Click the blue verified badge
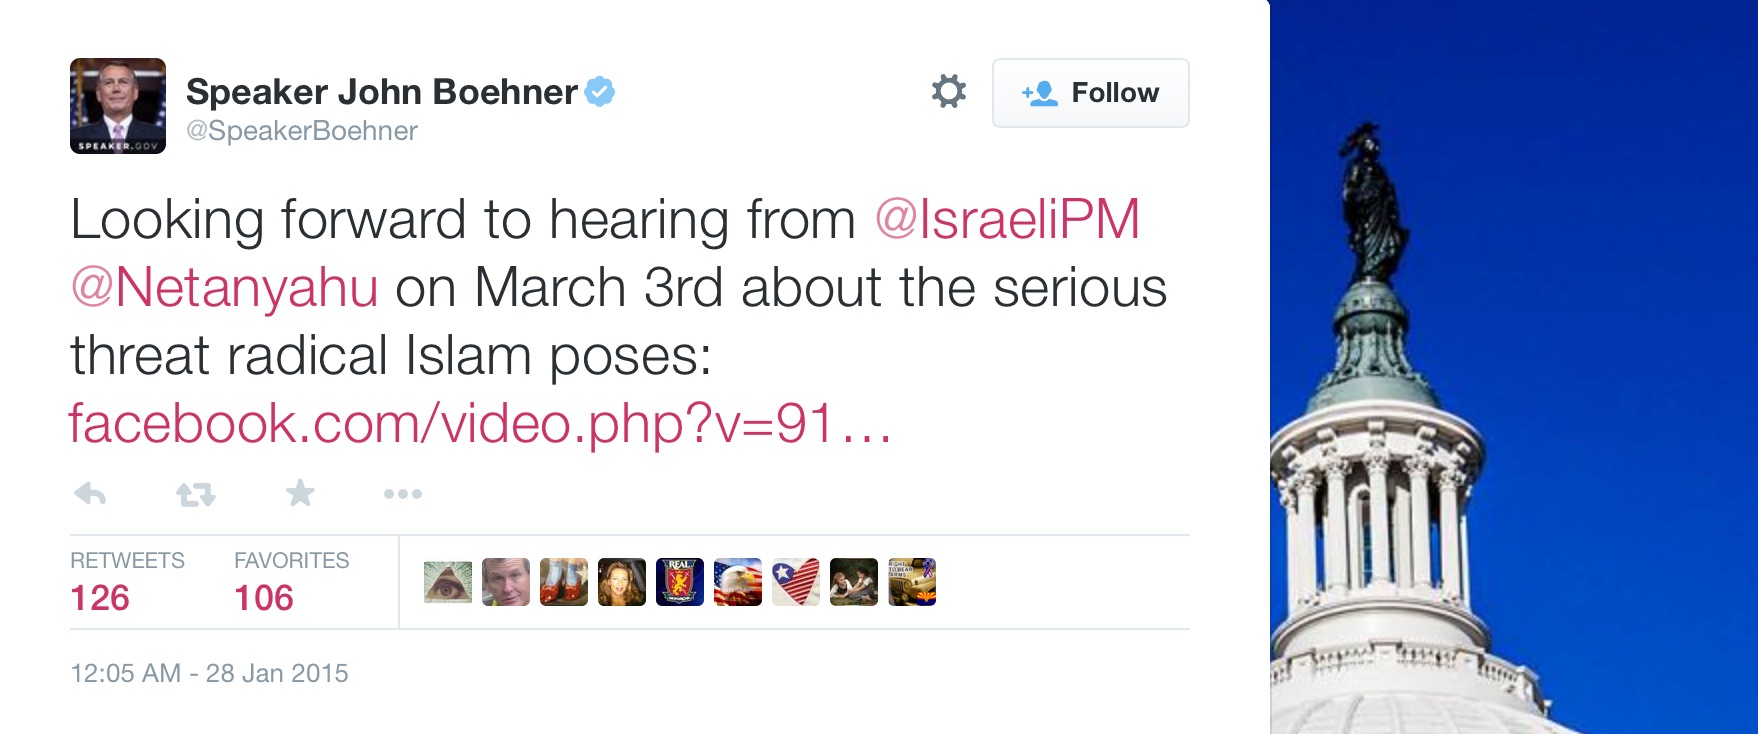 pos(600,92)
